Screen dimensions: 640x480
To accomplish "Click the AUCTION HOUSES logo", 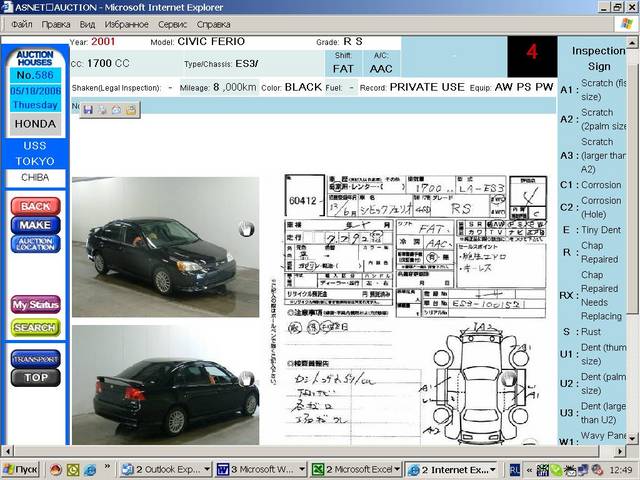I will [x=35, y=58].
